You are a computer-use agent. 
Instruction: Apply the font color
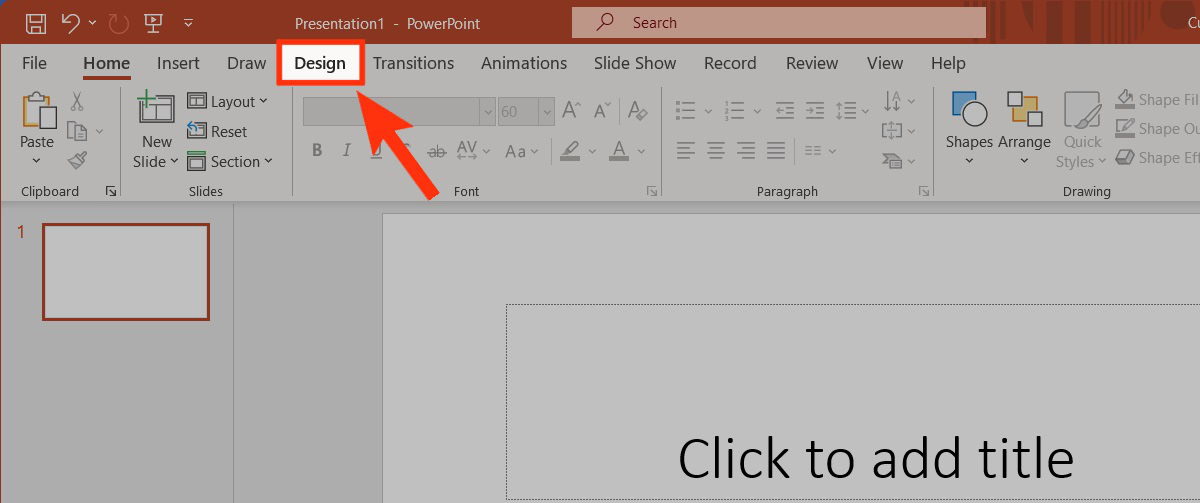[619, 151]
